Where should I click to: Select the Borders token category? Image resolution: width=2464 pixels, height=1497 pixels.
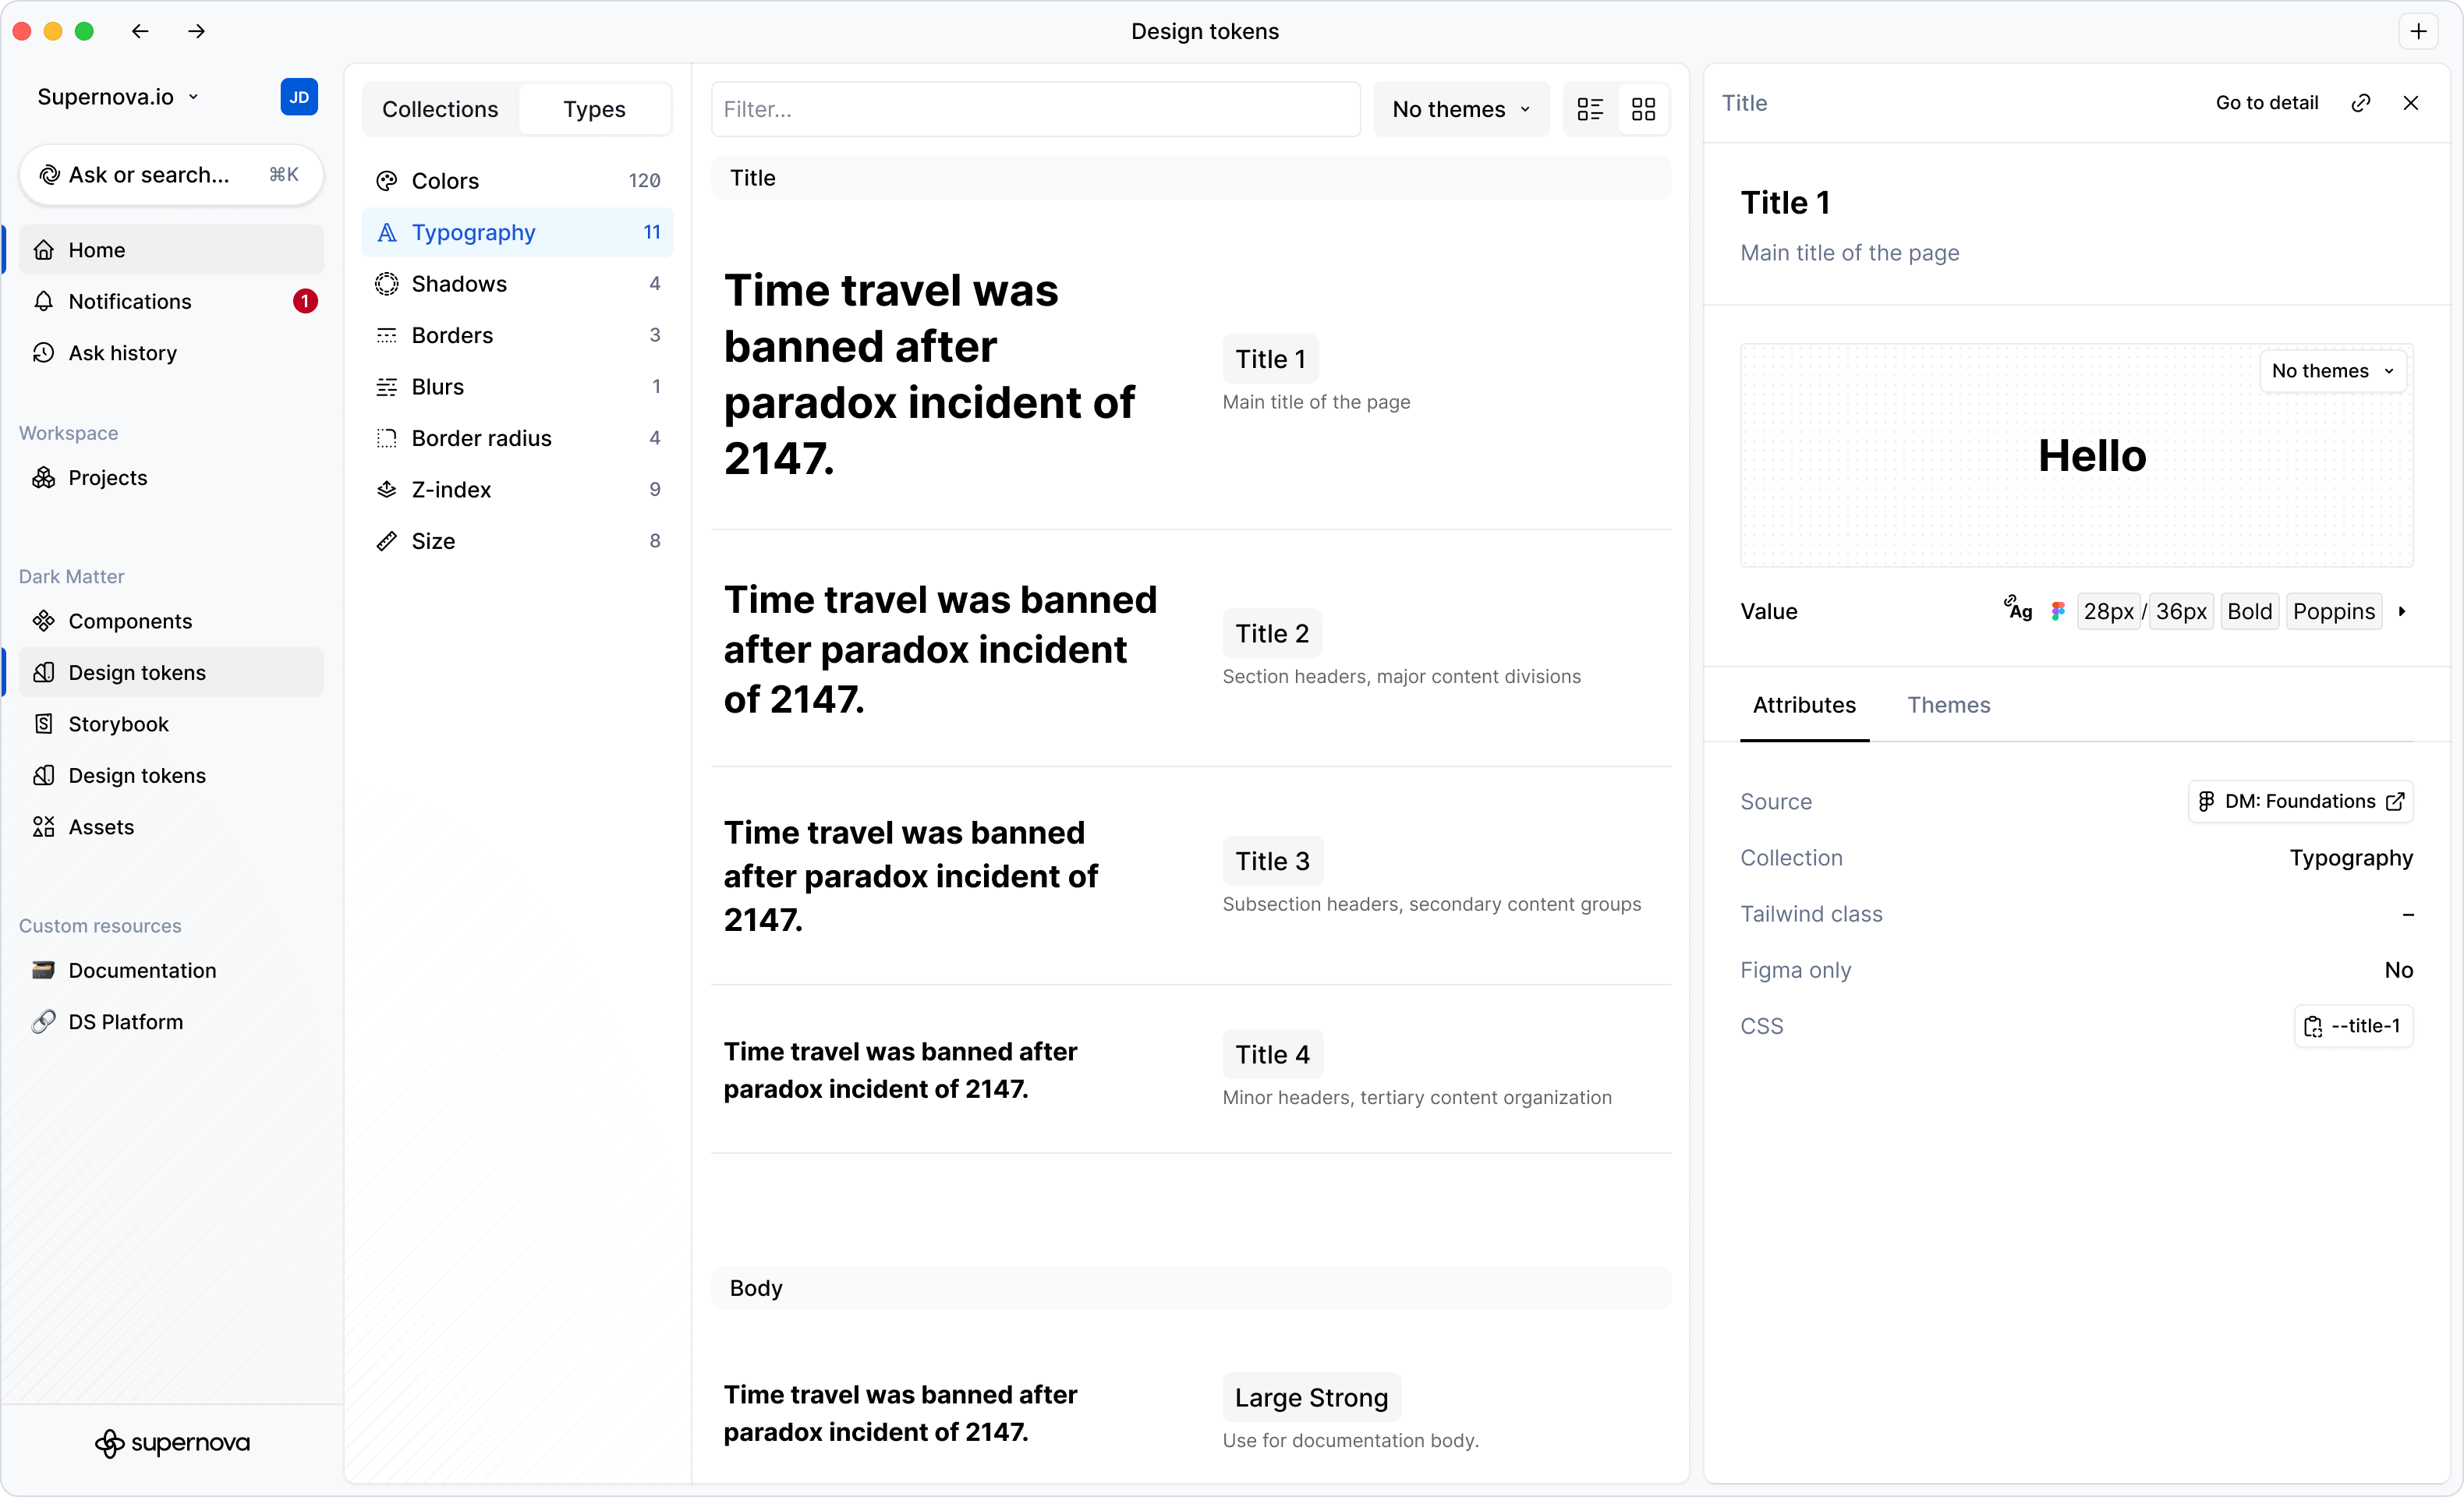(x=453, y=335)
